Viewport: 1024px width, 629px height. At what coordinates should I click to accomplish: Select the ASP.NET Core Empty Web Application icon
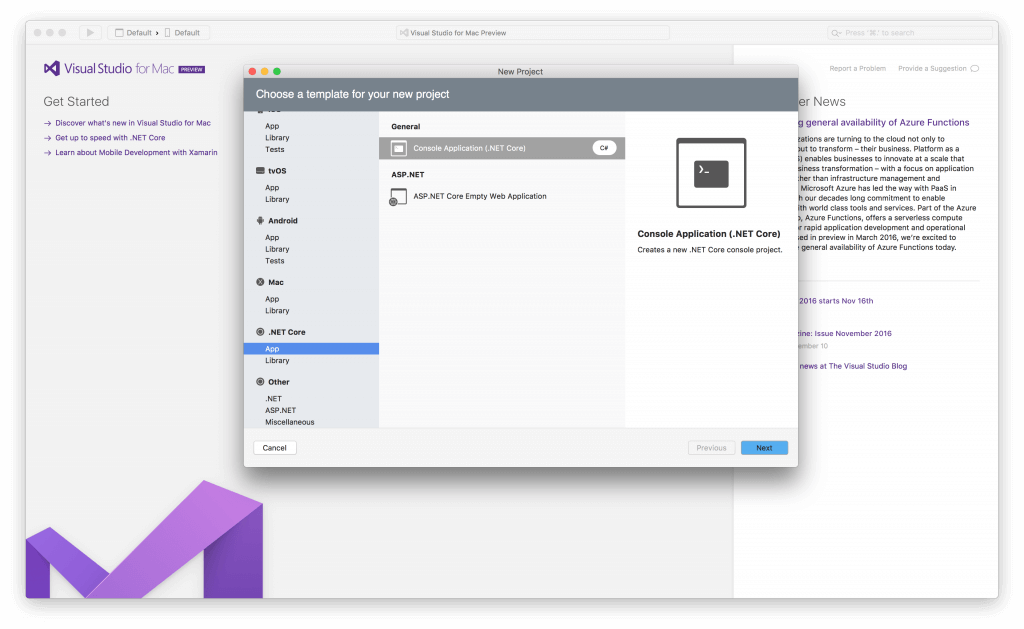click(398, 197)
